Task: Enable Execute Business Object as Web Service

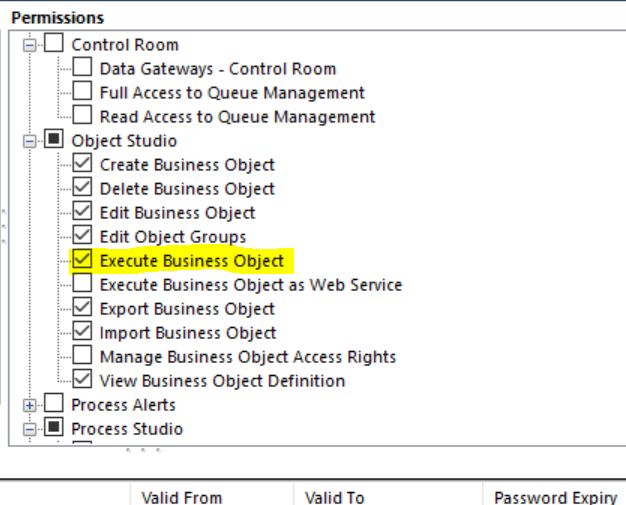Action: pyautogui.click(x=82, y=285)
